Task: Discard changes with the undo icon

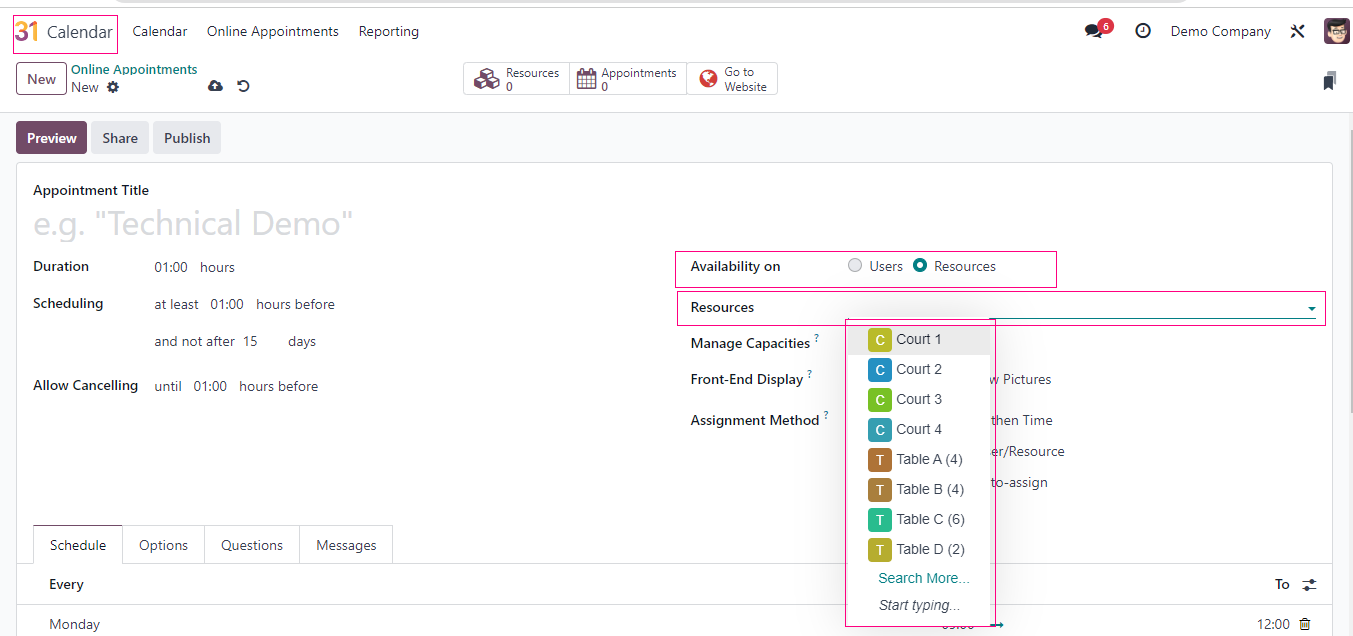Action: (243, 86)
